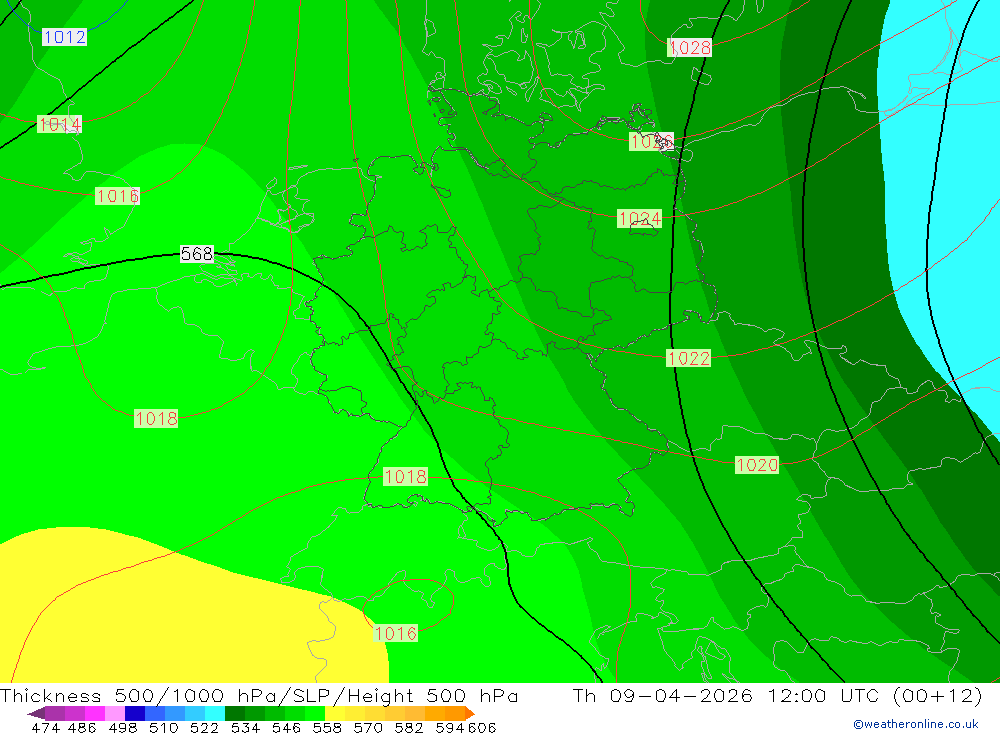Click the 522 legend value
Viewport: 1000px width, 733px height.
tap(204, 727)
